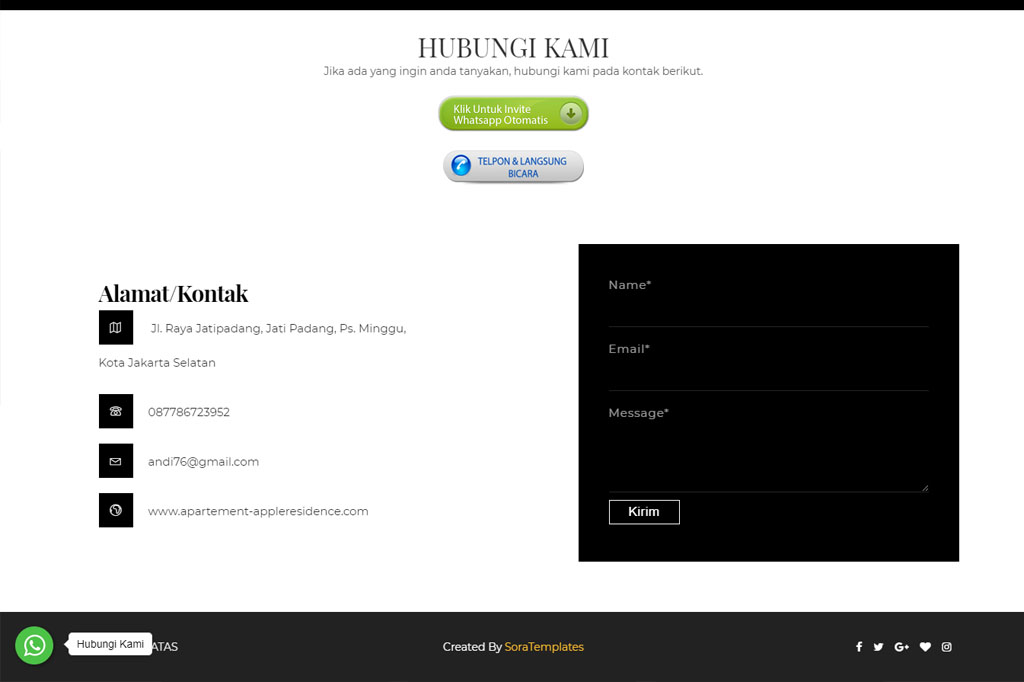This screenshot has height=682, width=1024.
Task: Click the heart icon in footer
Action: (x=925, y=647)
